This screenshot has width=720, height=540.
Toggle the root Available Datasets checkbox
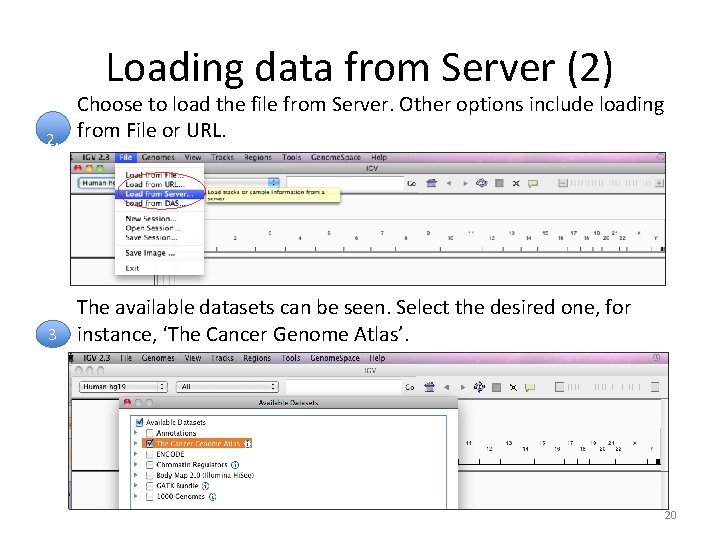139,422
